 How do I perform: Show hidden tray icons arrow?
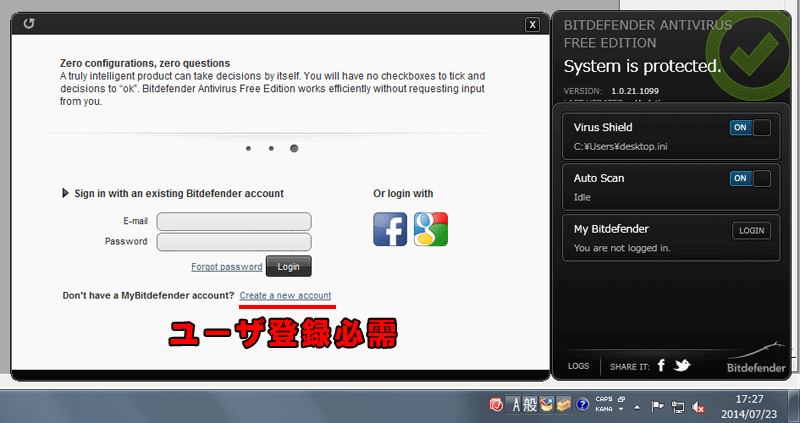coord(637,407)
